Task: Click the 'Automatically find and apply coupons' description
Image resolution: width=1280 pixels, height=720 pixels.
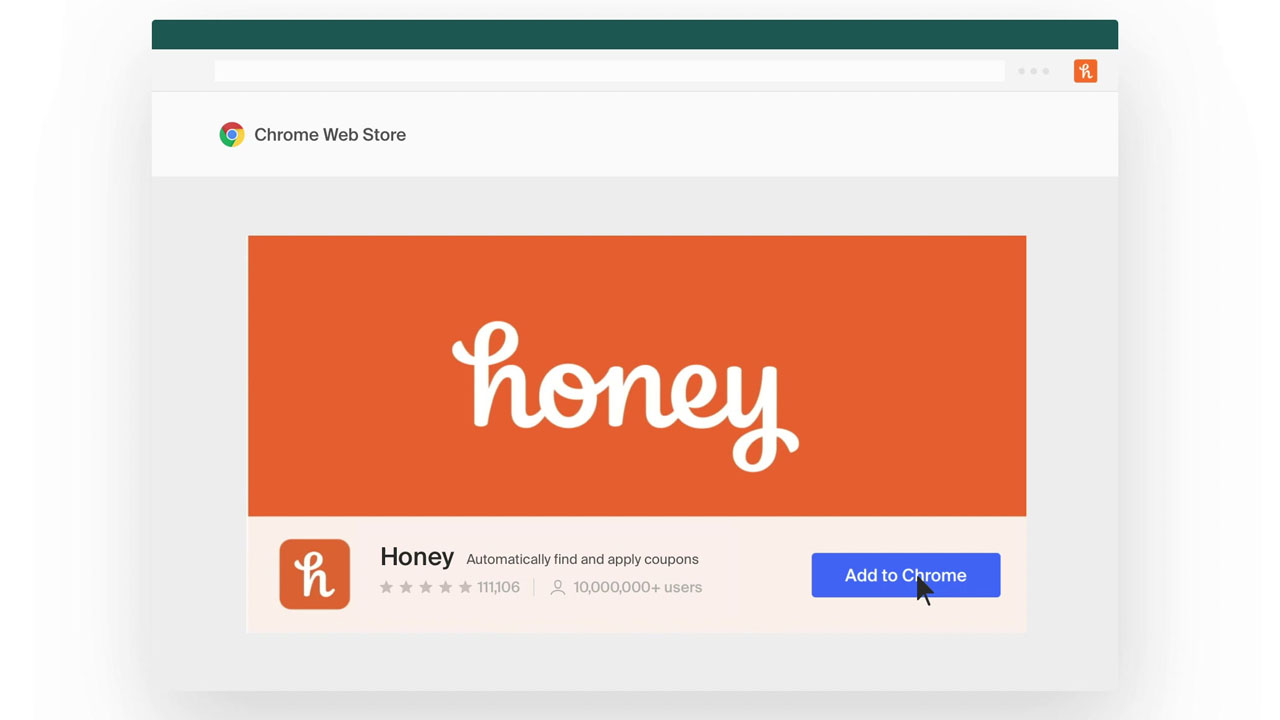Action: [x=582, y=559]
